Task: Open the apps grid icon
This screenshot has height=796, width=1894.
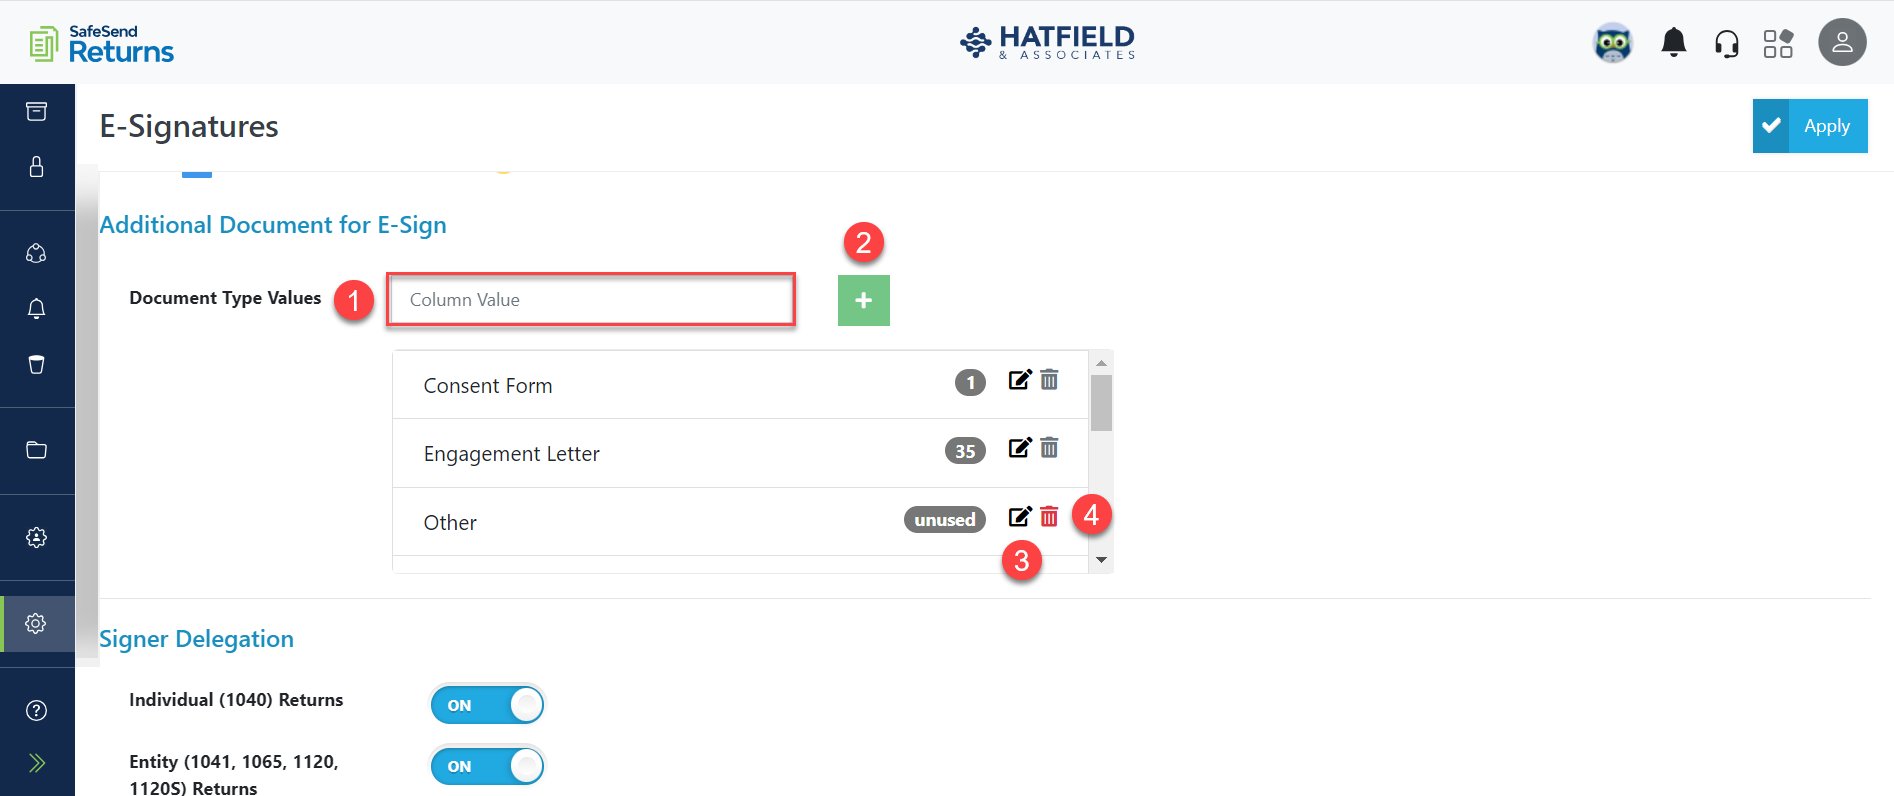Action: (x=1780, y=42)
